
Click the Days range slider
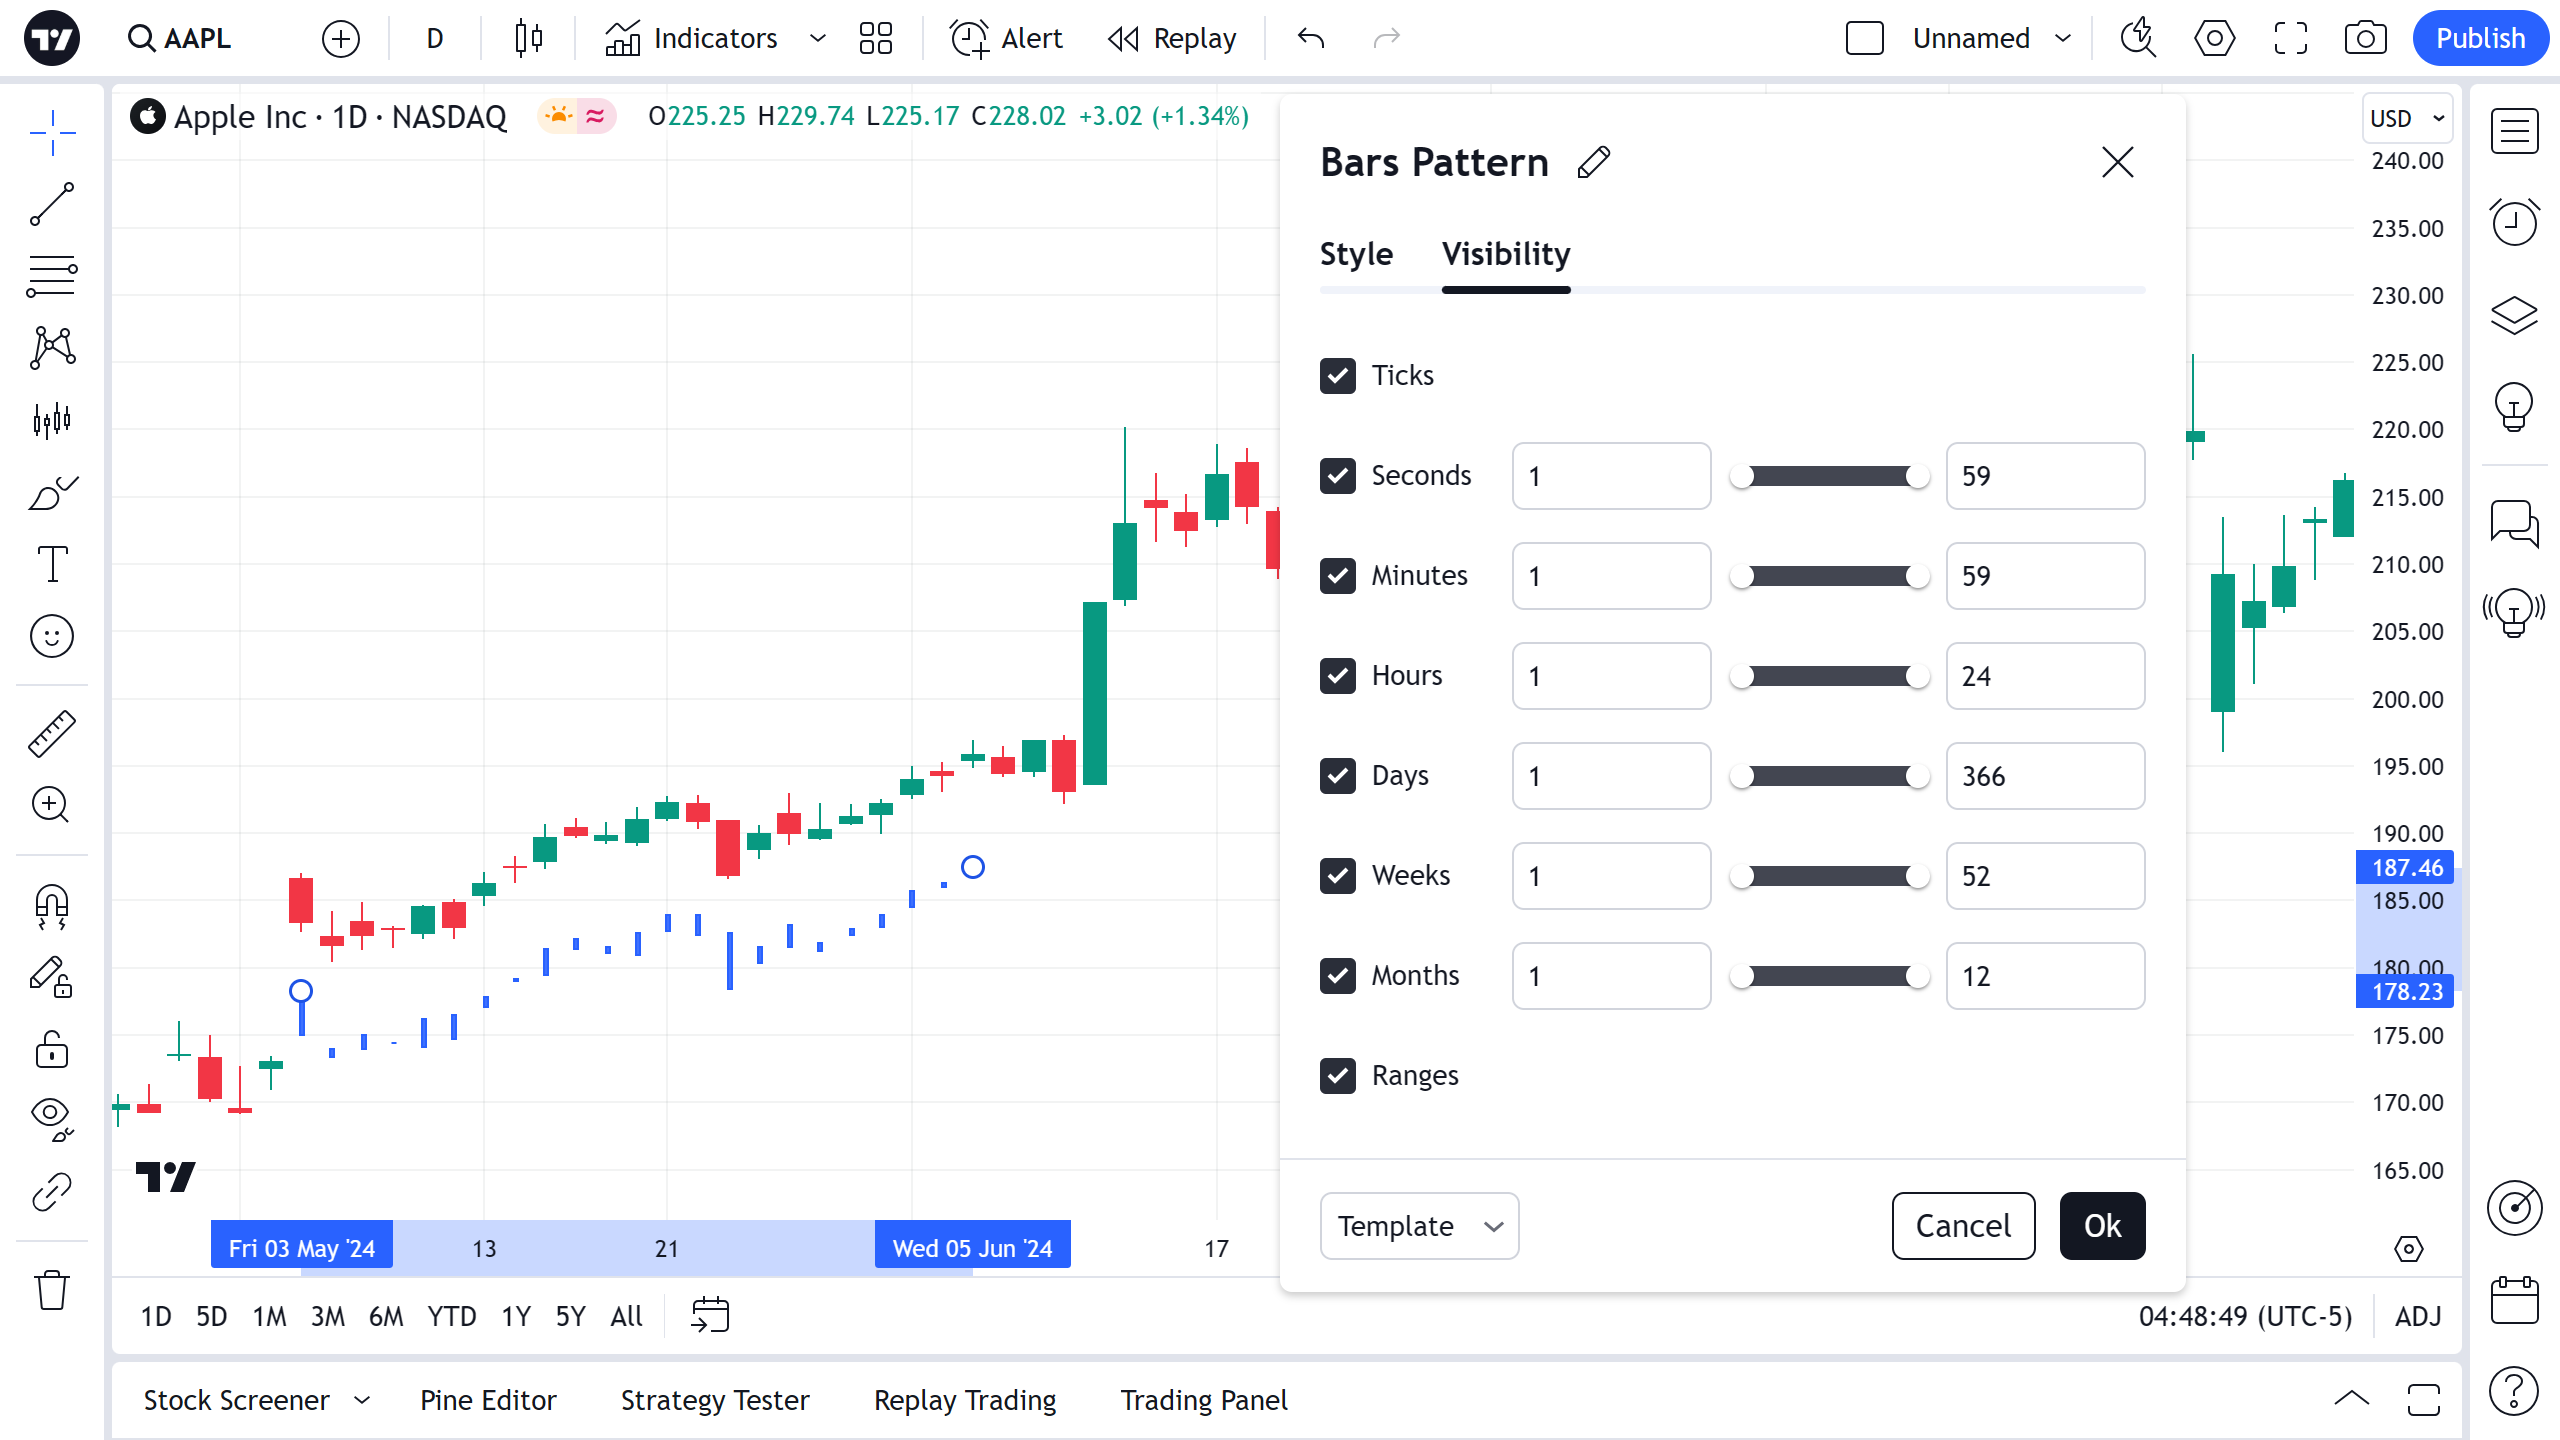[x=1830, y=776]
